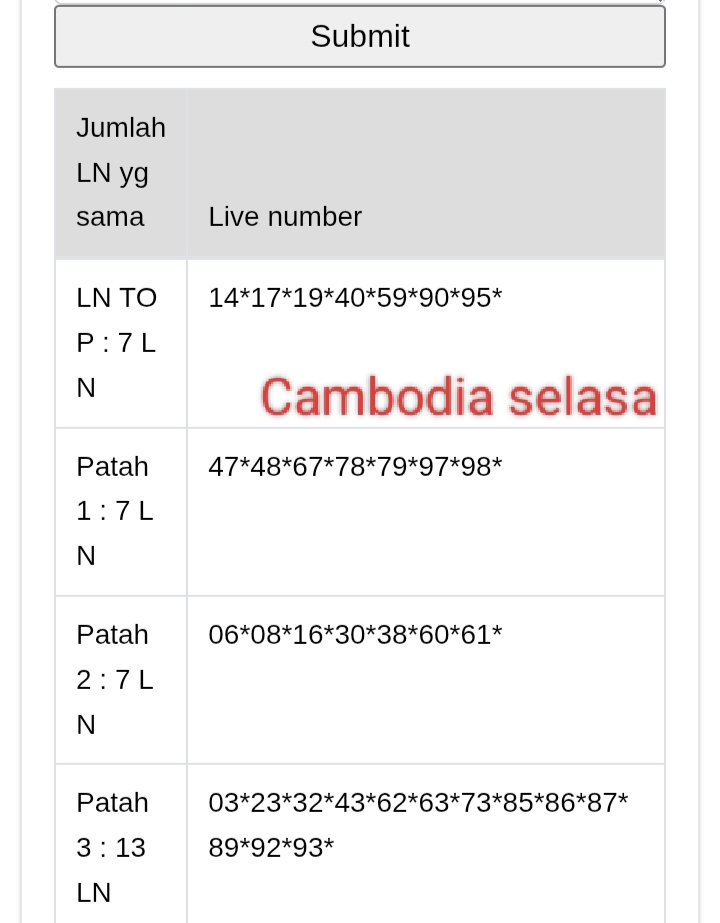Viewport: 720px width, 923px height.
Task: Select the 'Patah 3 : 13 LN' row label
Action: click(x=112, y=847)
